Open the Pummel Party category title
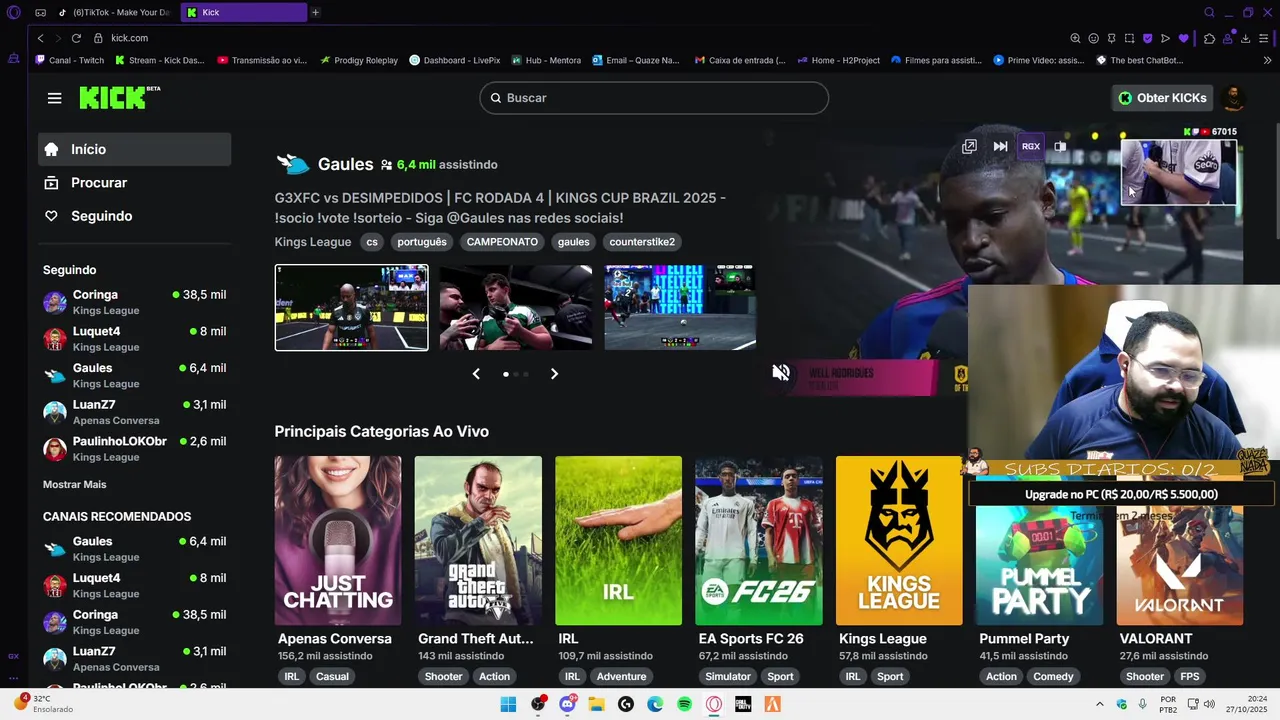The width and height of the screenshot is (1280, 720). pos(1024,639)
